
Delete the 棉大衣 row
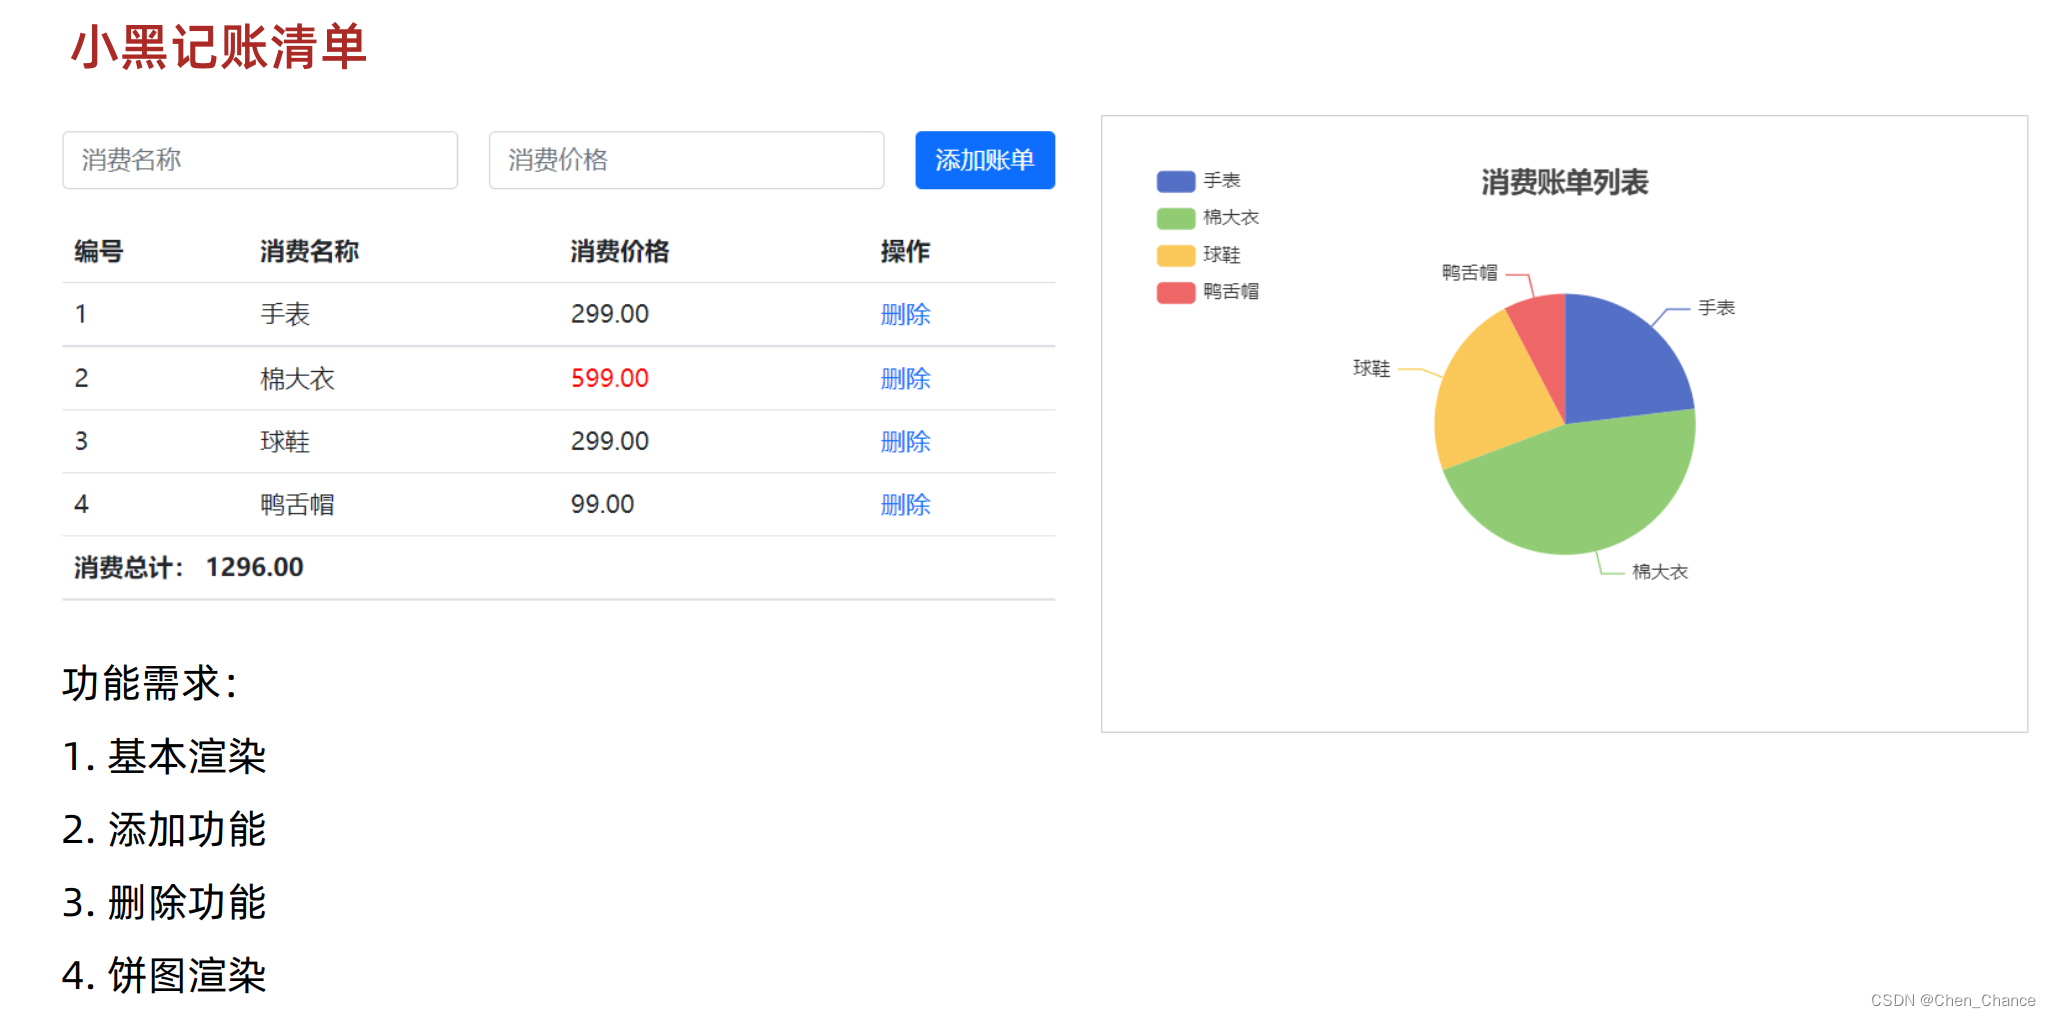(905, 378)
